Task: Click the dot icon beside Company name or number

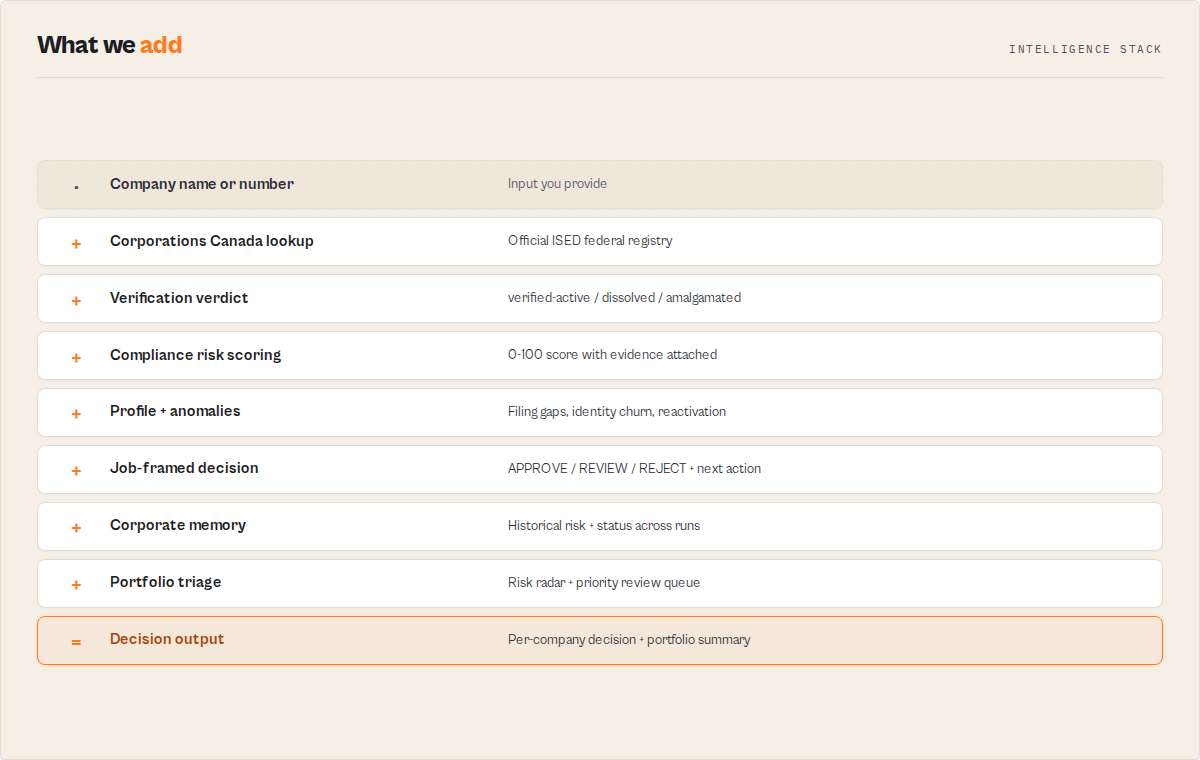Action: click(x=76, y=187)
